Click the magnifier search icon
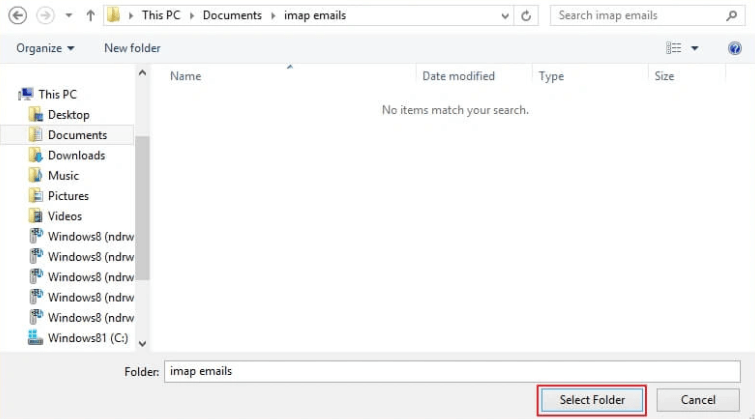Viewport: 755px width, 419px height. (731, 15)
